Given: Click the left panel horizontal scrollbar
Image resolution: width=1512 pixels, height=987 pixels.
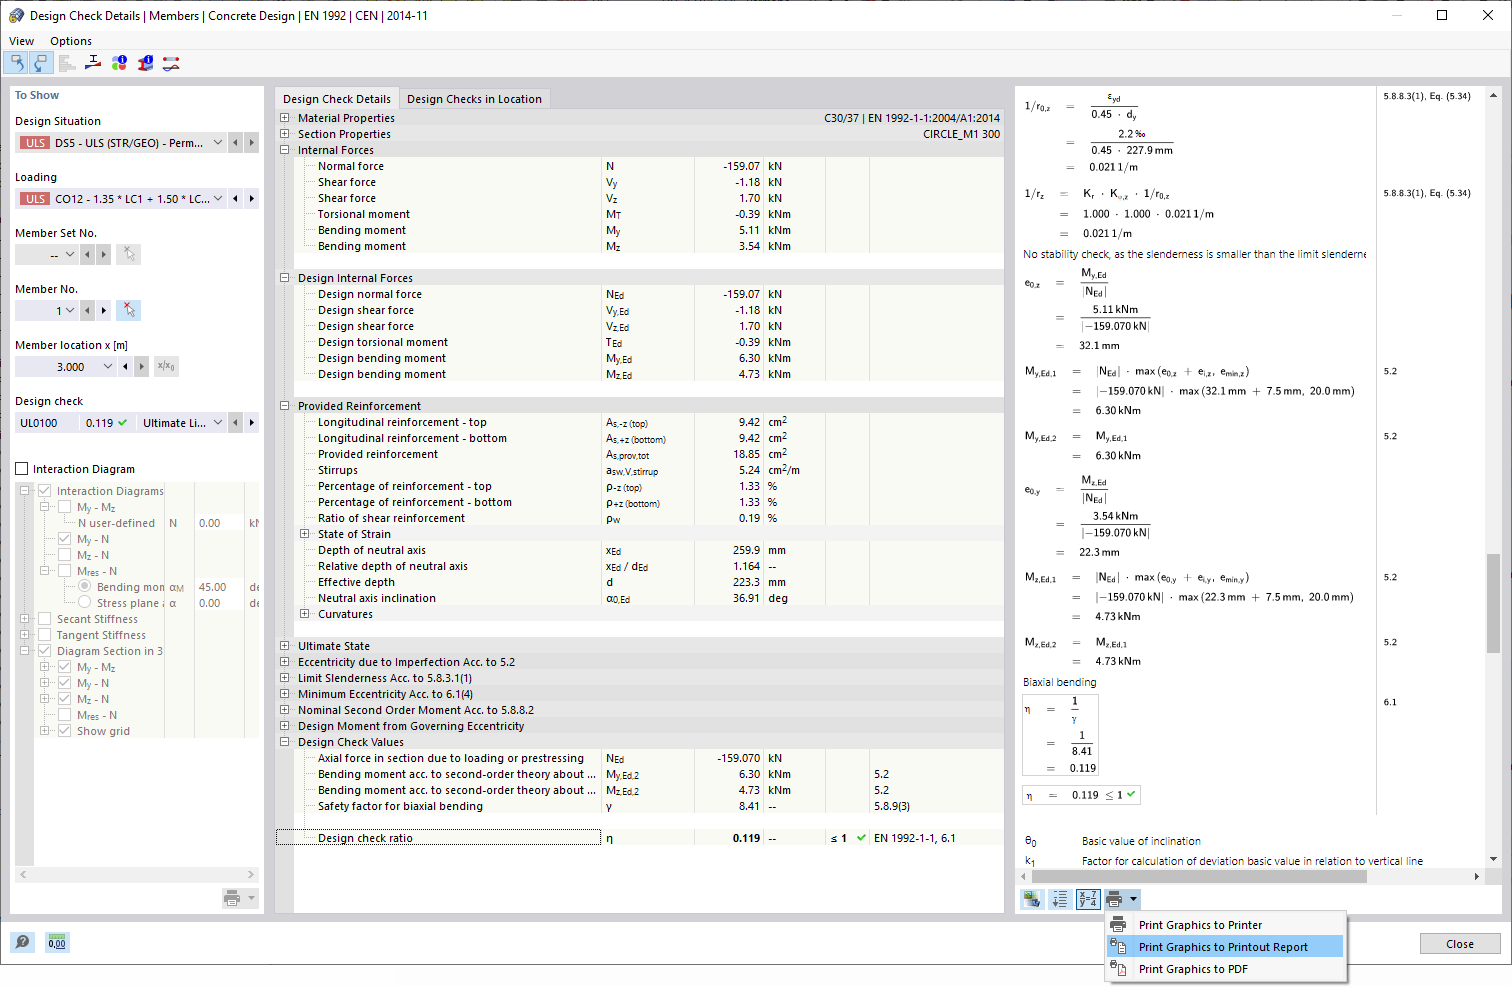Looking at the screenshot, I should [x=138, y=874].
